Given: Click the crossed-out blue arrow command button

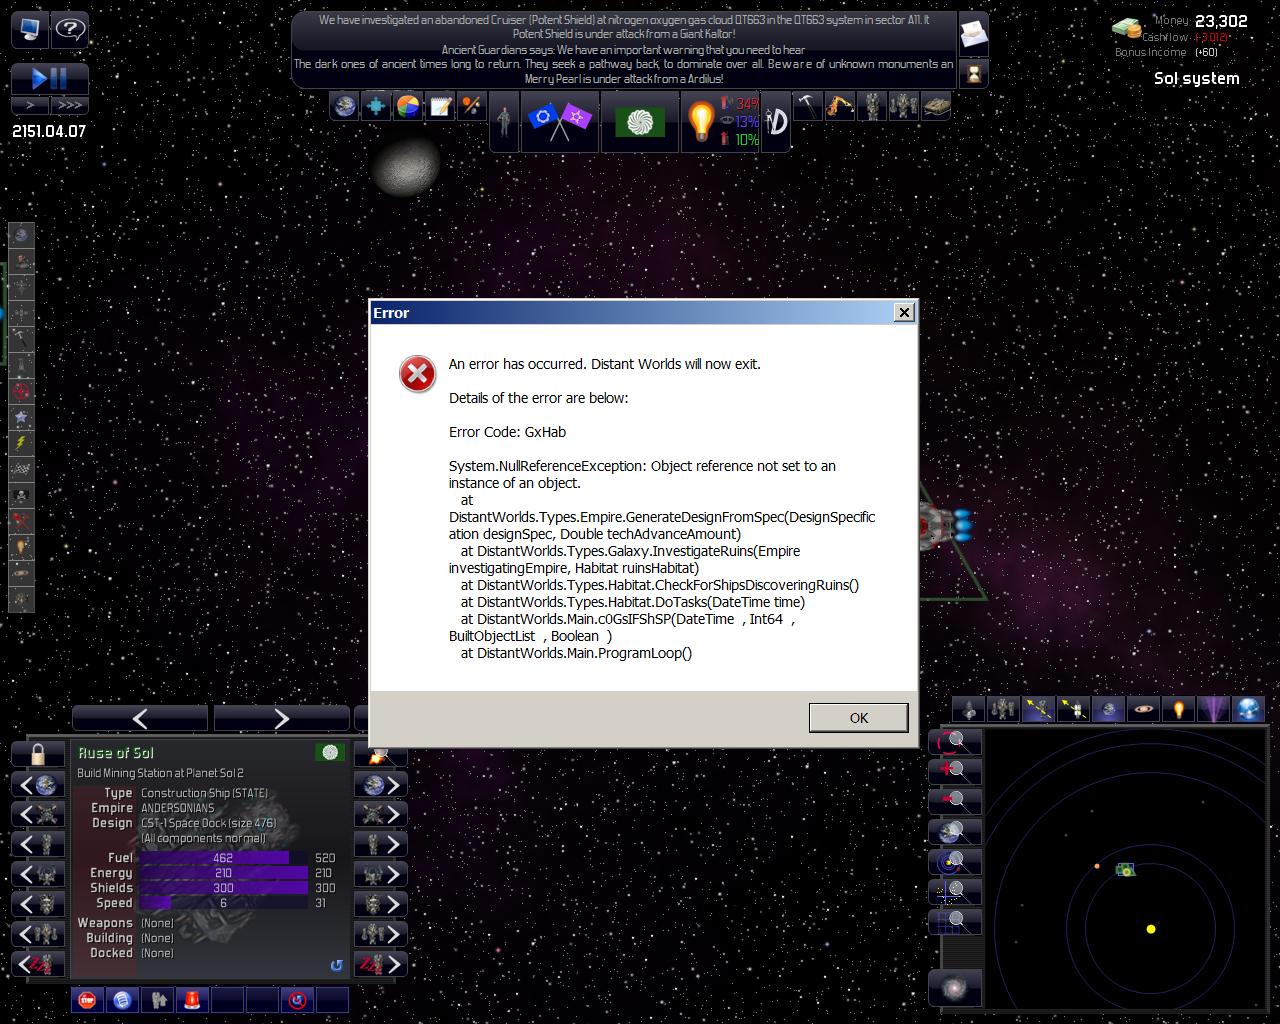Looking at the screenshot, I should pos(297,999).
